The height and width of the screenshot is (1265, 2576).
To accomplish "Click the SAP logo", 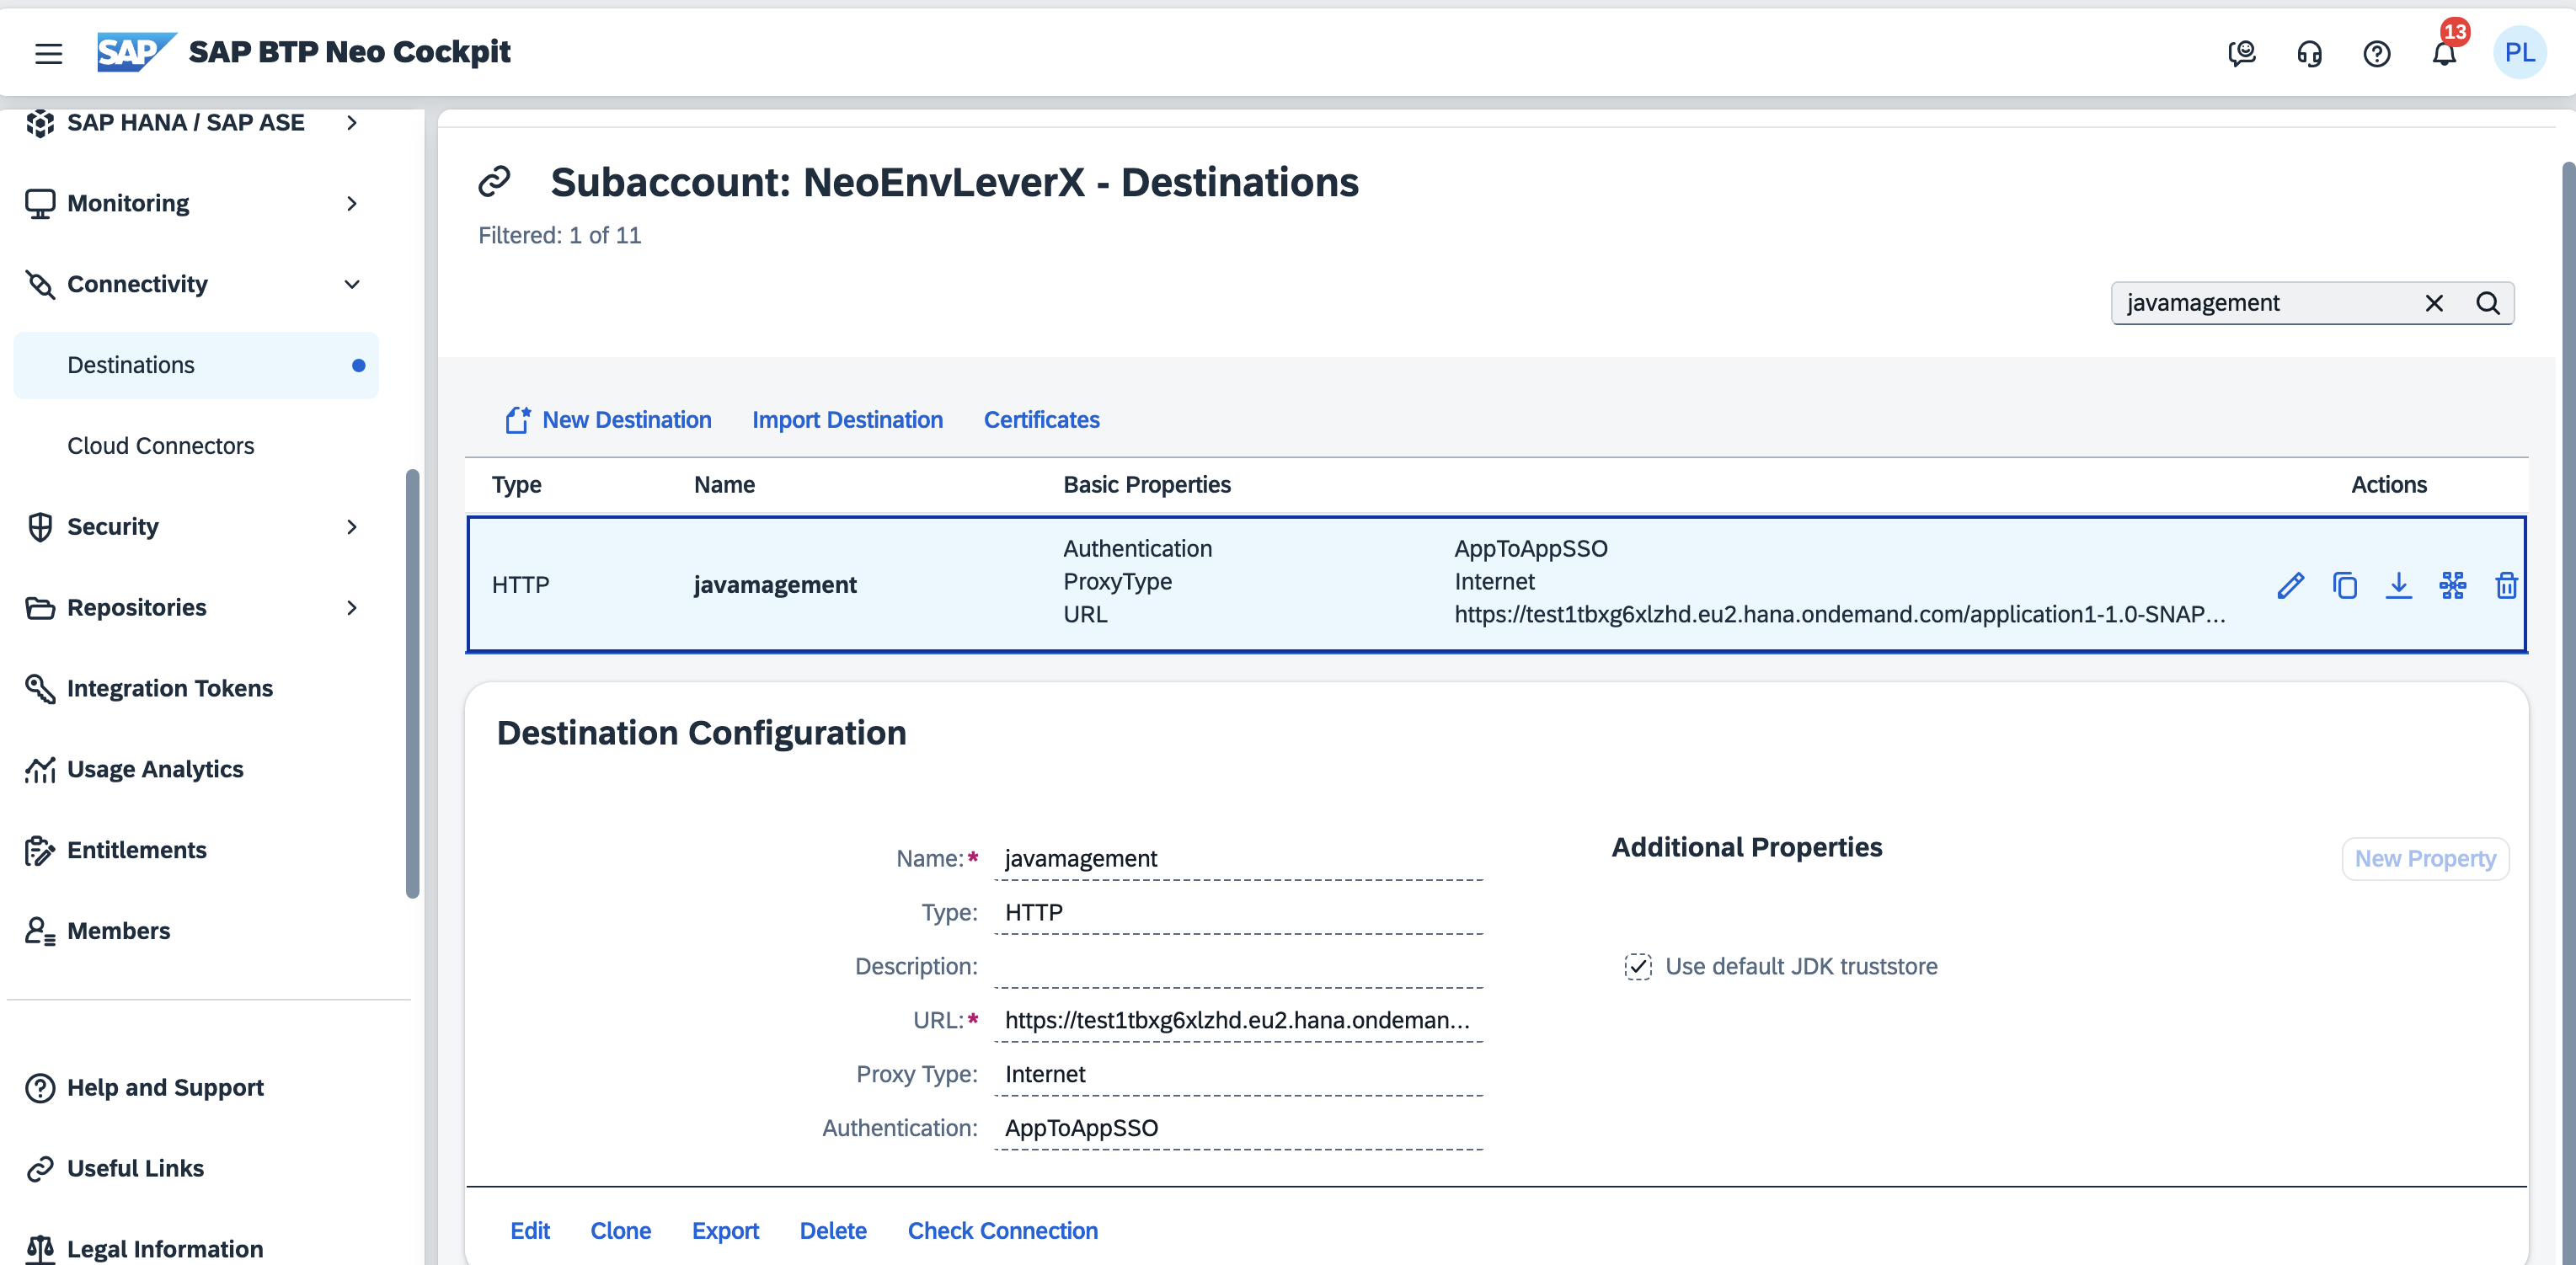I will (x=136, y=52).
